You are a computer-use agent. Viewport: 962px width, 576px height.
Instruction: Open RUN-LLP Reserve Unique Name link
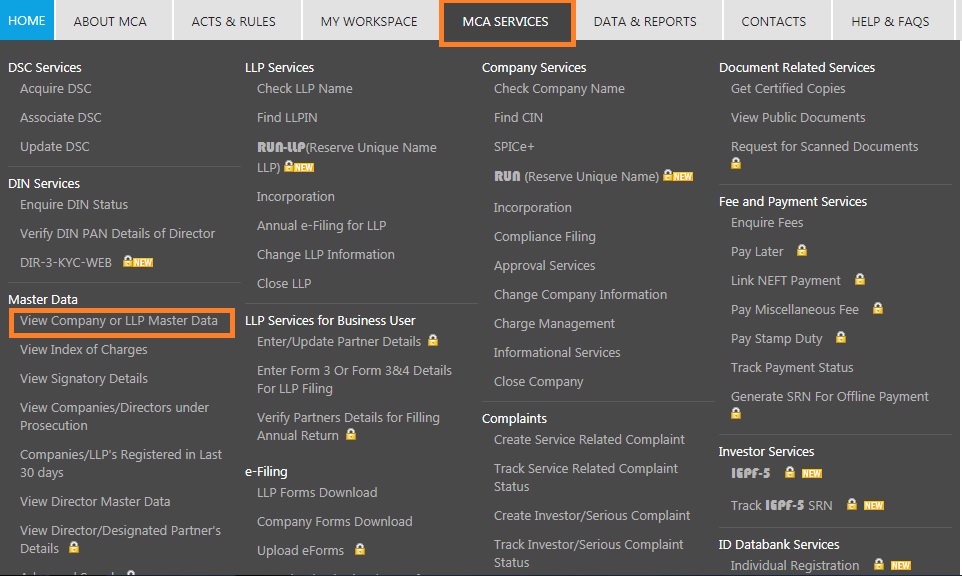[x=347, y=157]
